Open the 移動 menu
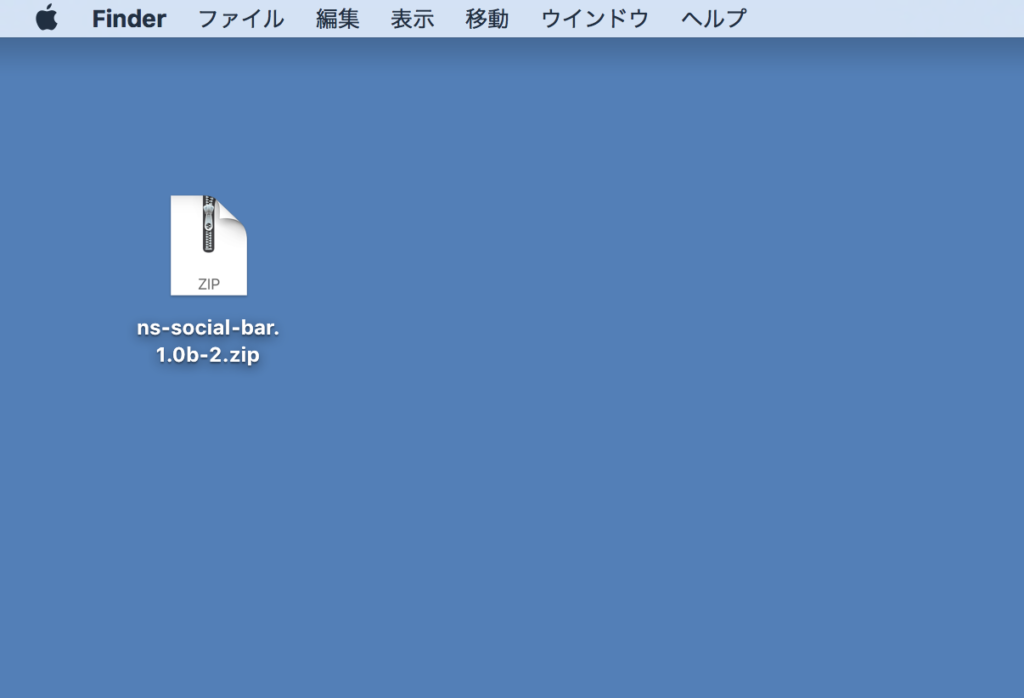Viewport: 1024px width, 698px height. click(x=487, y=18)
